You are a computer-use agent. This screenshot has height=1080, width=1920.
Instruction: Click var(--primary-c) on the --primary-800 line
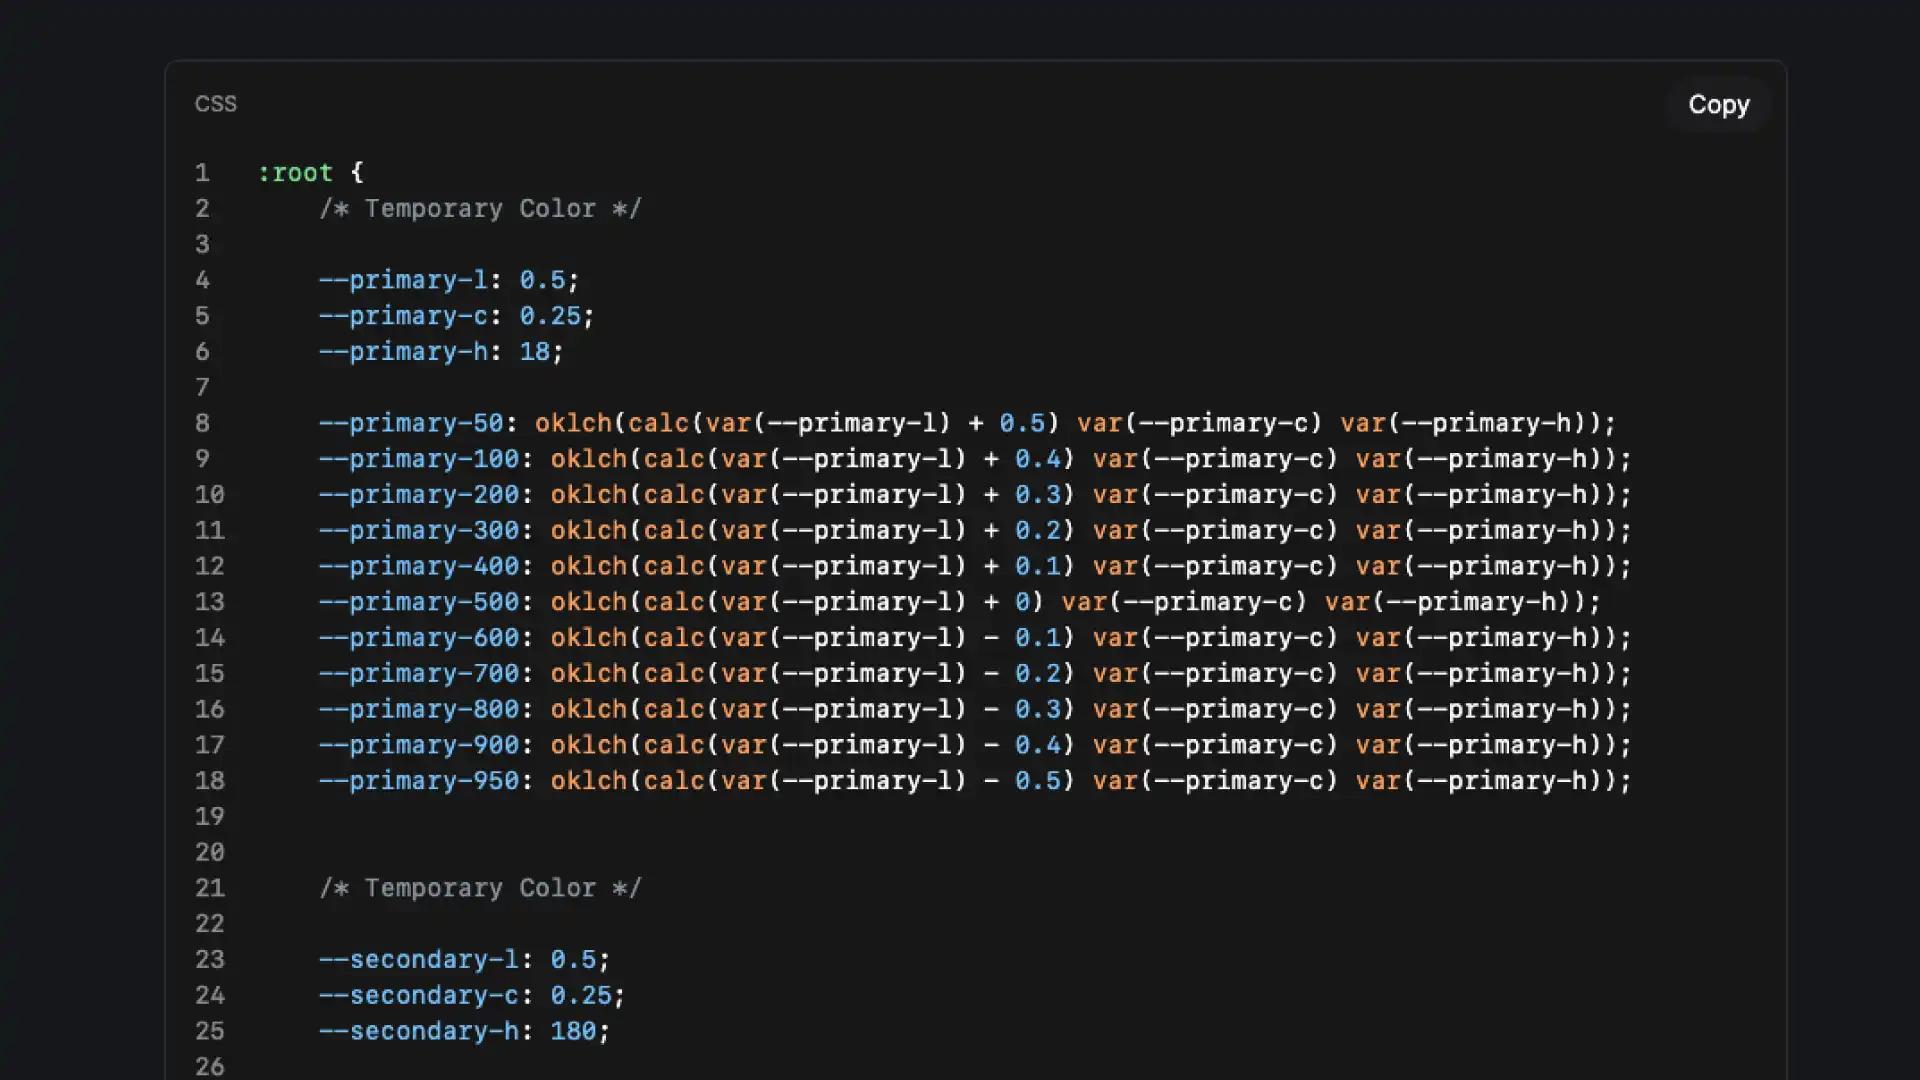[1215, 710]
